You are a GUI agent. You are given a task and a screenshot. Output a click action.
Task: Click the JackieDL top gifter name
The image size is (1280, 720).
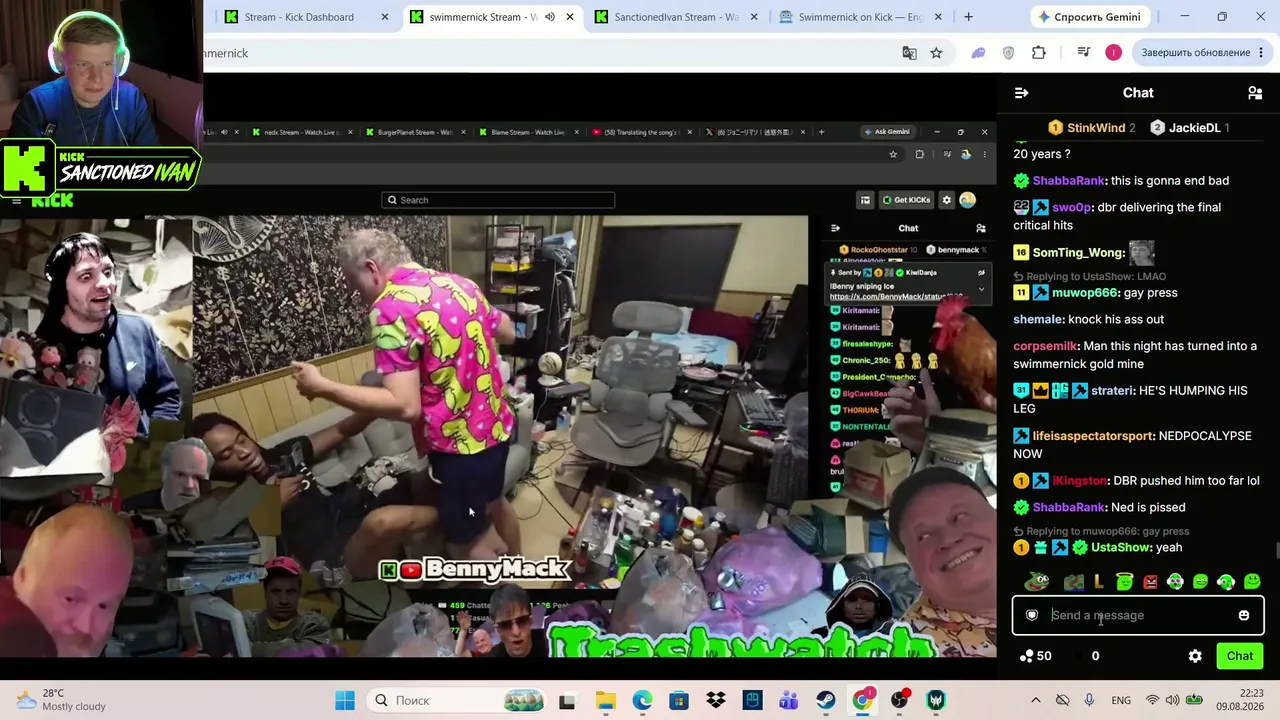click(x=1194, y=128)
